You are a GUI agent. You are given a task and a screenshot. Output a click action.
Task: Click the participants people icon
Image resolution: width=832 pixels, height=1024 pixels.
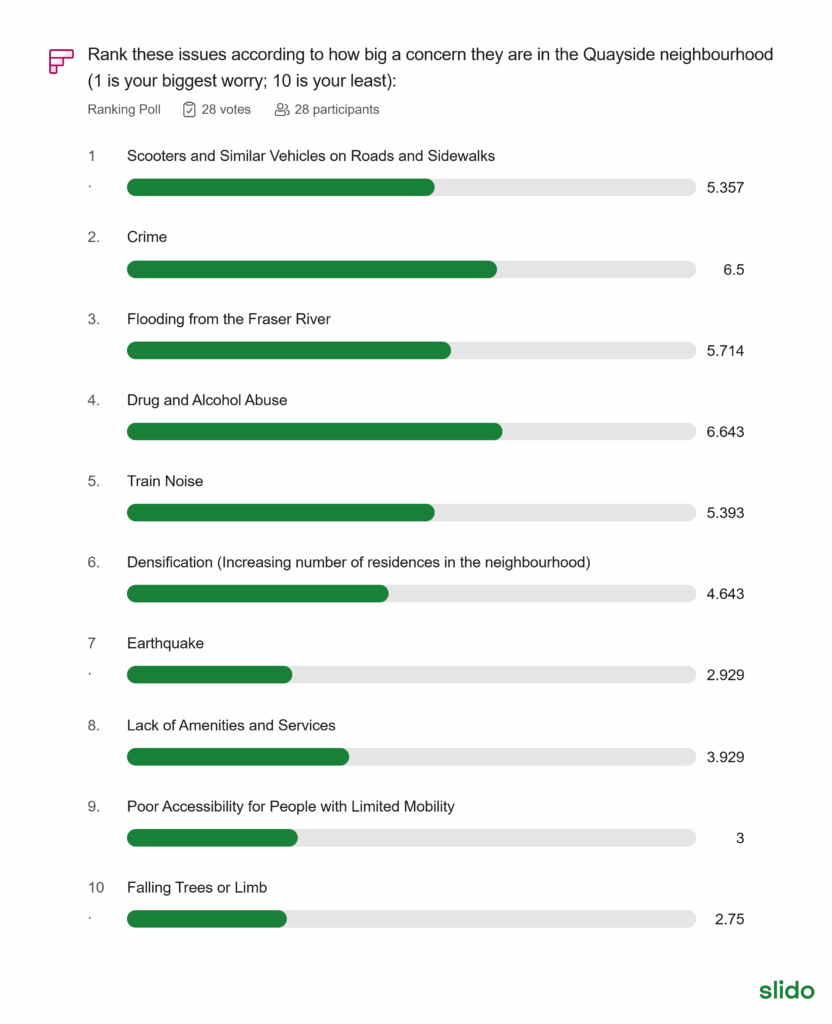[282, 109]
